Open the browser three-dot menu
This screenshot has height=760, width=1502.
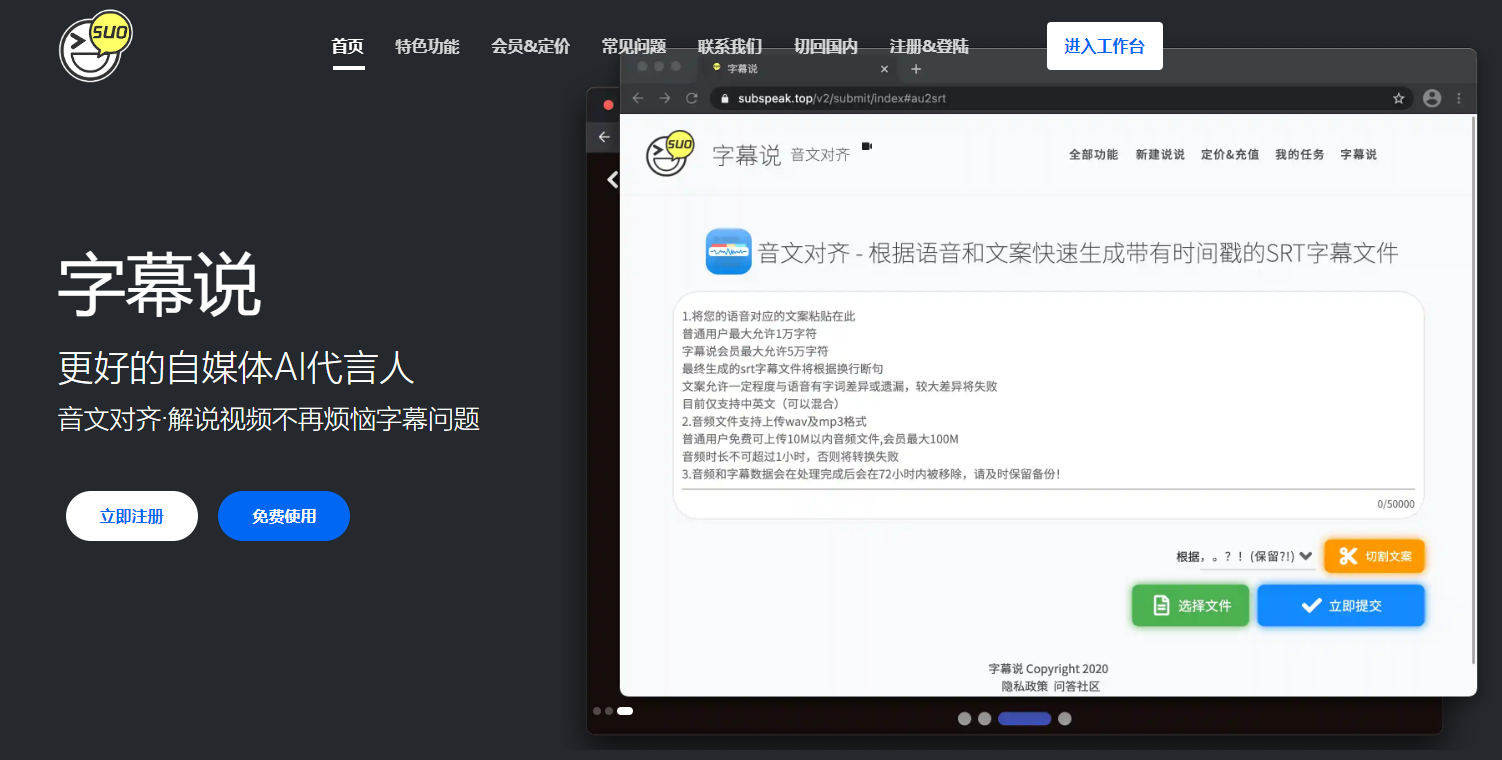pyautogui.click(x=1459, y=98)
